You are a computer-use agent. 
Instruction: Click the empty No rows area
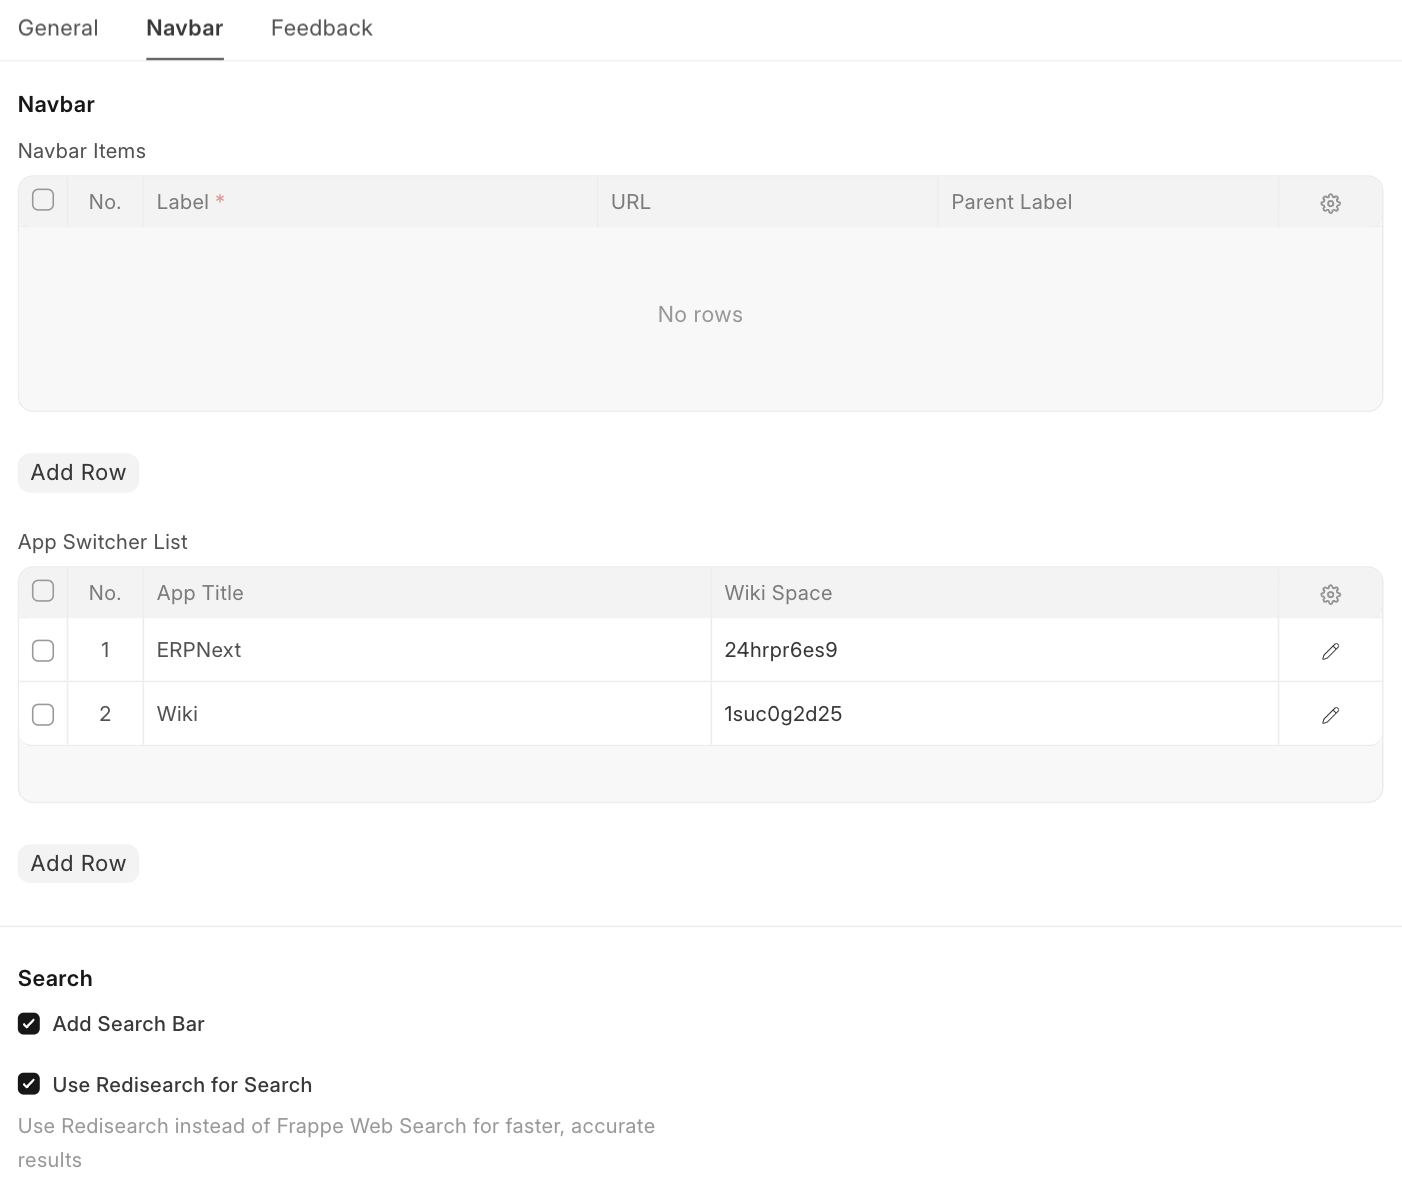point(700,315)
